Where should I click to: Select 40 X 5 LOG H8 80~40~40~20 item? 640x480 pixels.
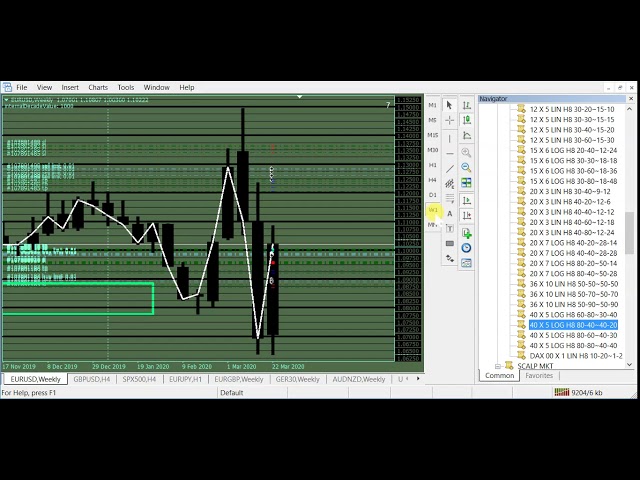(x=573, y=325)
